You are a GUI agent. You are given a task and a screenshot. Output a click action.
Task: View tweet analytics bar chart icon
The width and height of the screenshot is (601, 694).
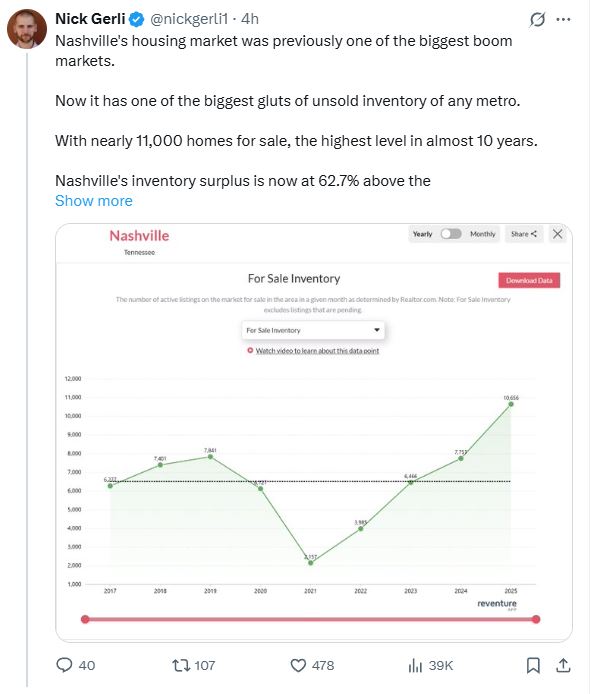415,665
